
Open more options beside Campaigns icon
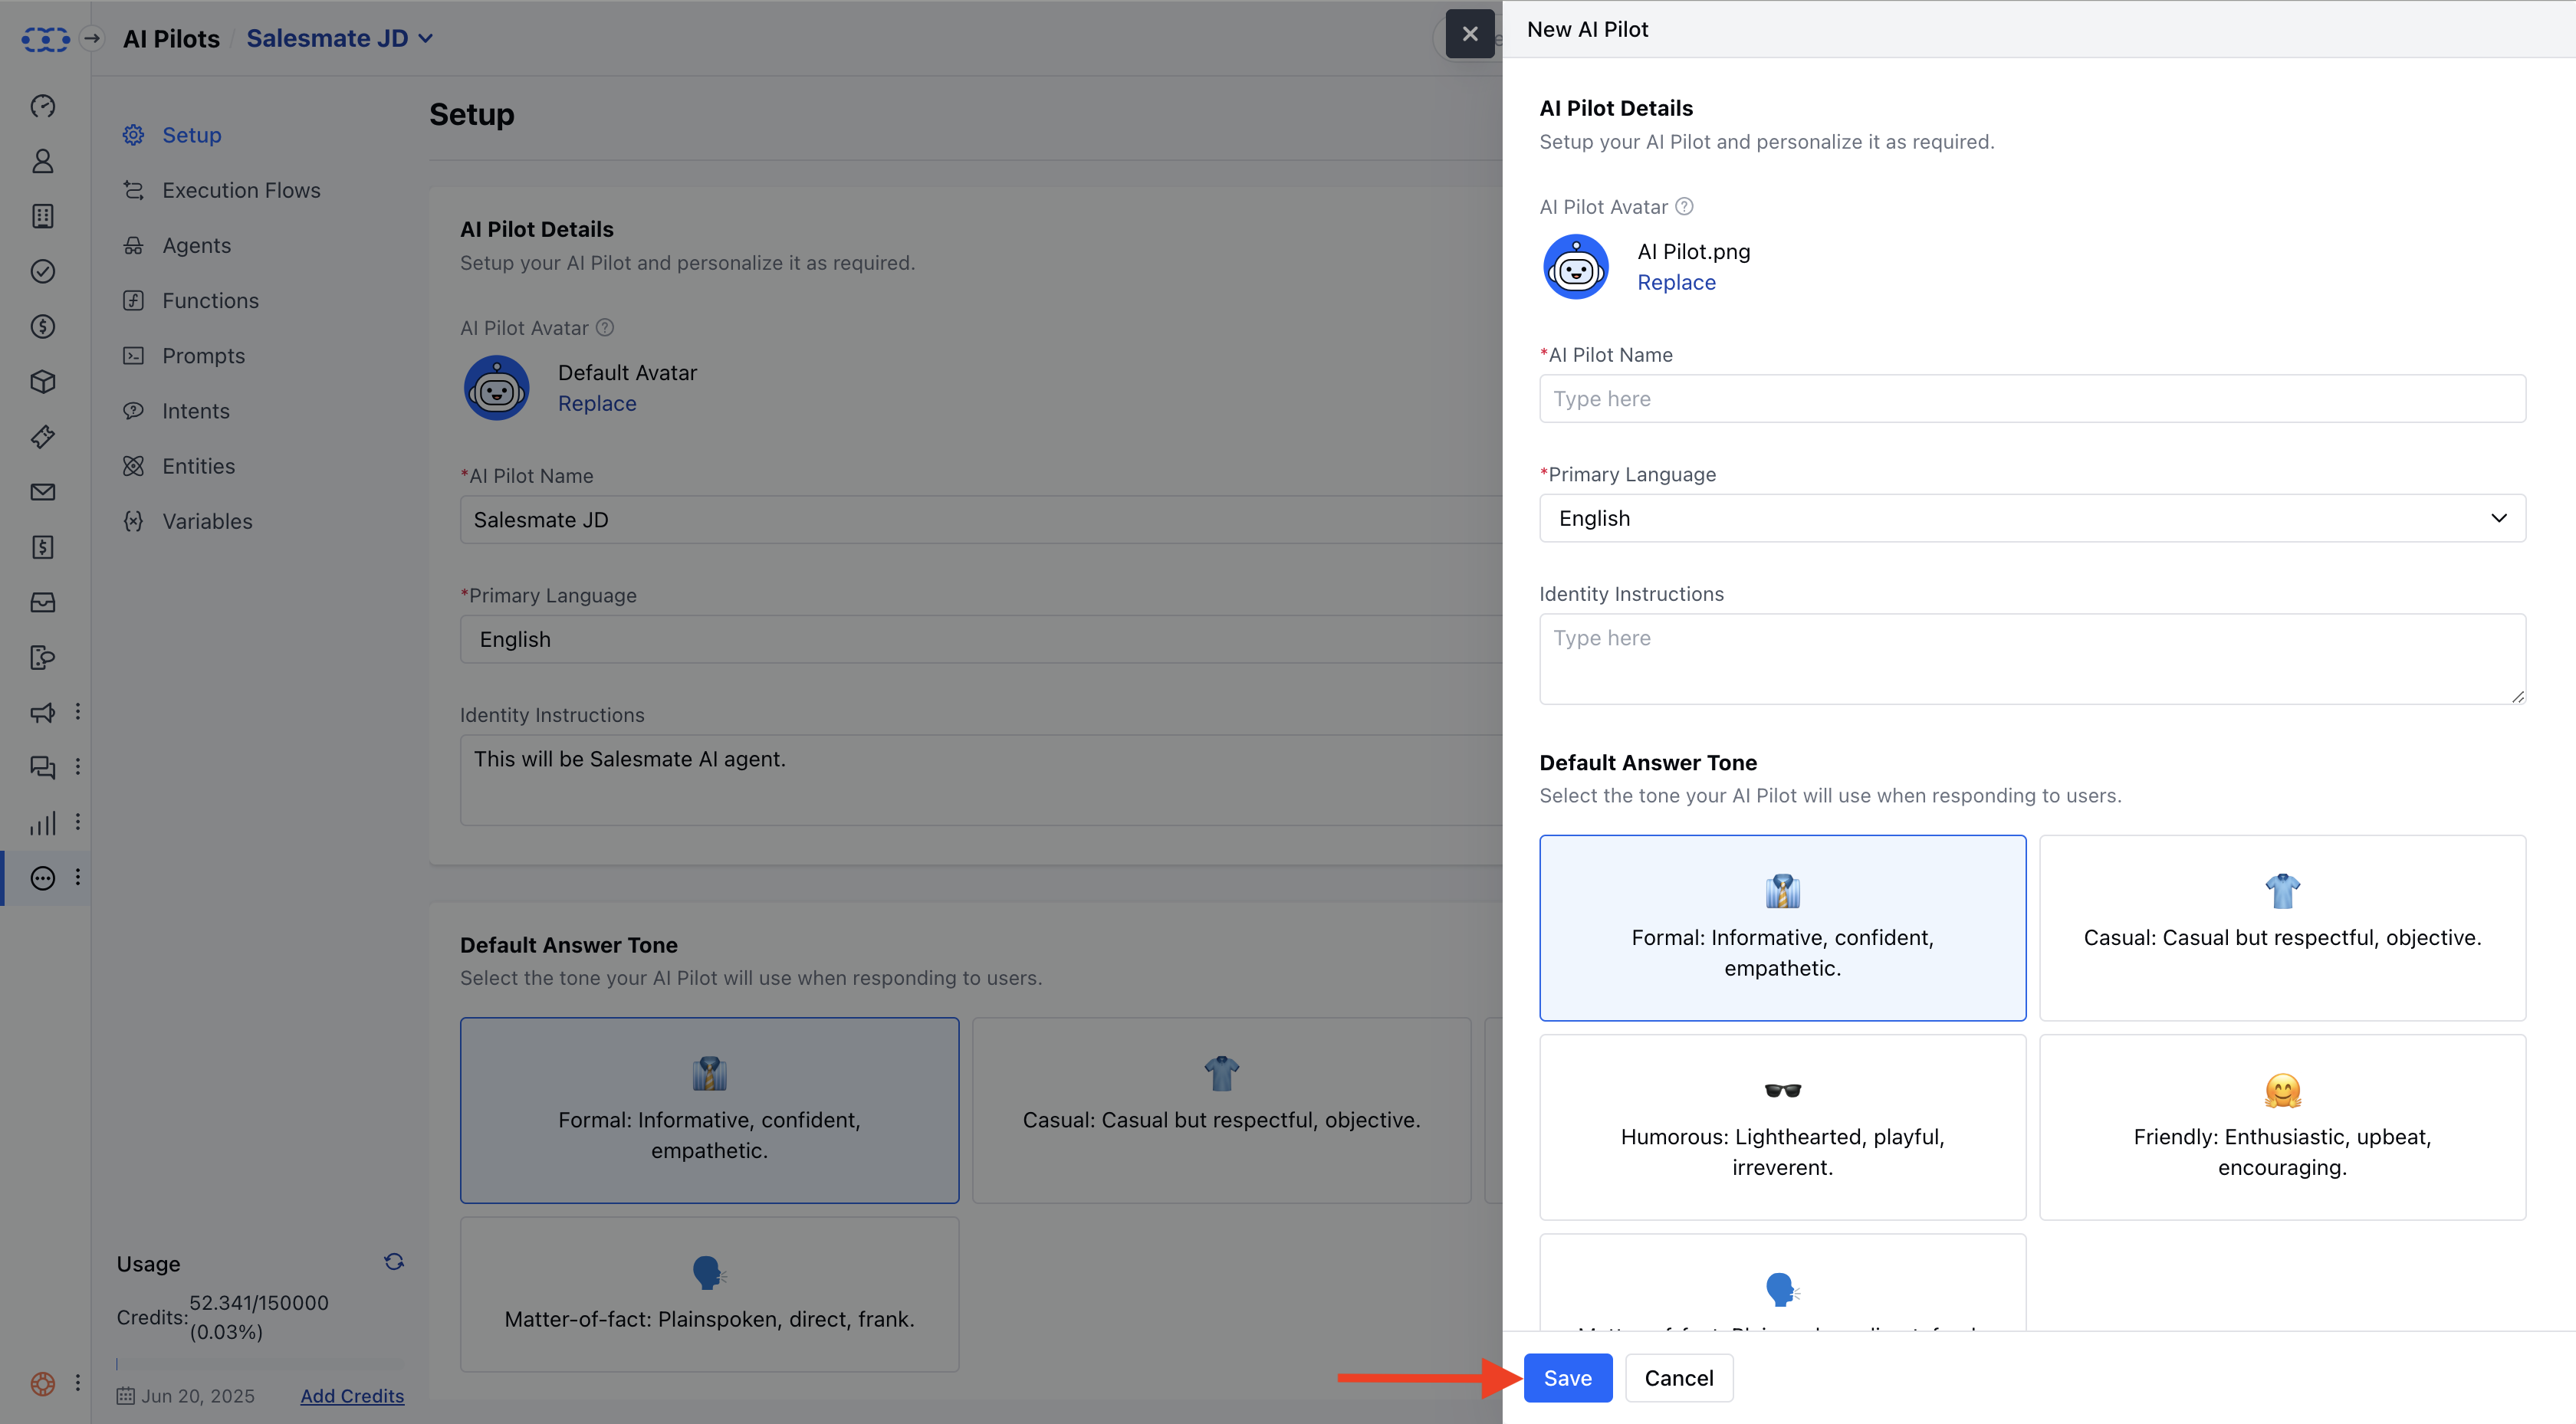(78, 712)
